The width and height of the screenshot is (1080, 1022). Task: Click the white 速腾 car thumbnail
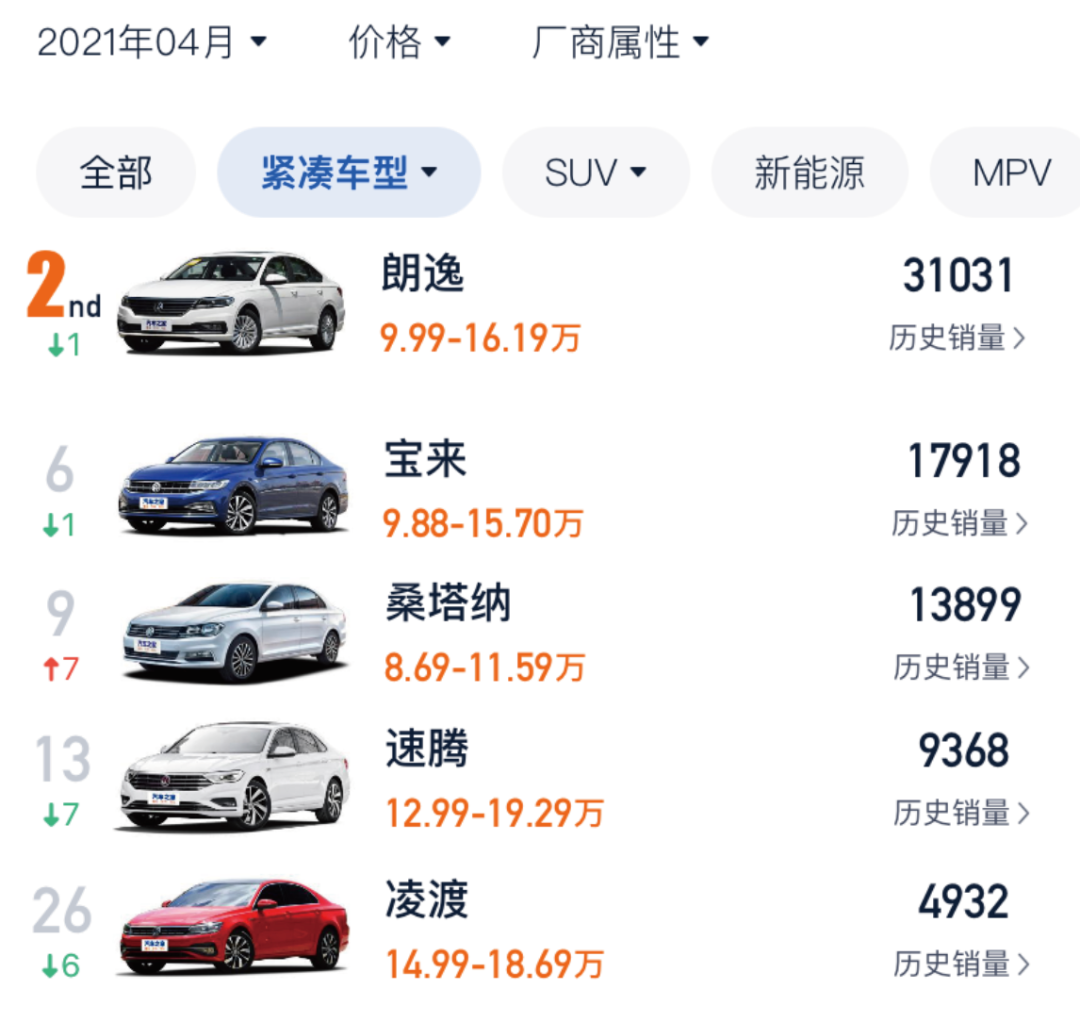point(236,776)
